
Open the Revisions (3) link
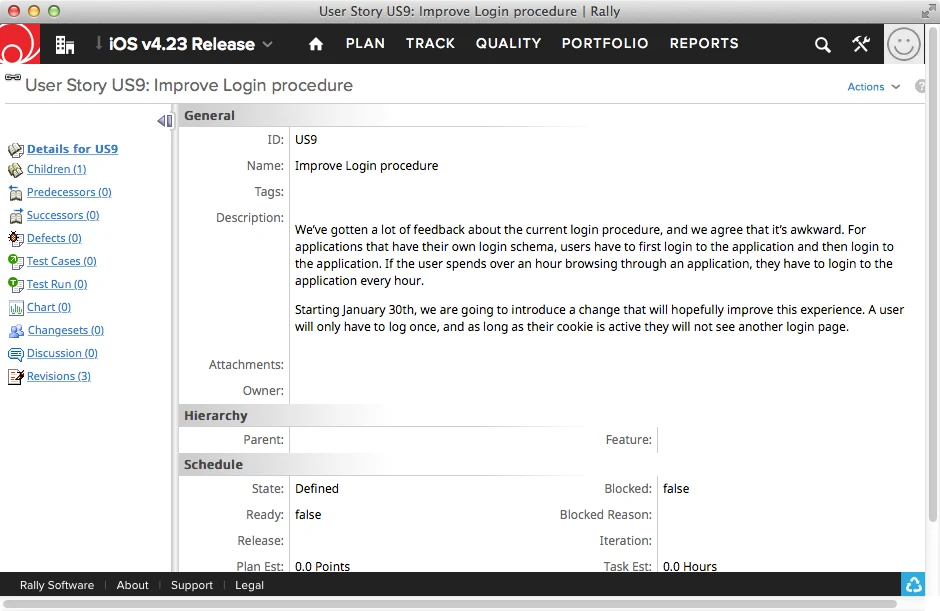click(x=59, y=376)
